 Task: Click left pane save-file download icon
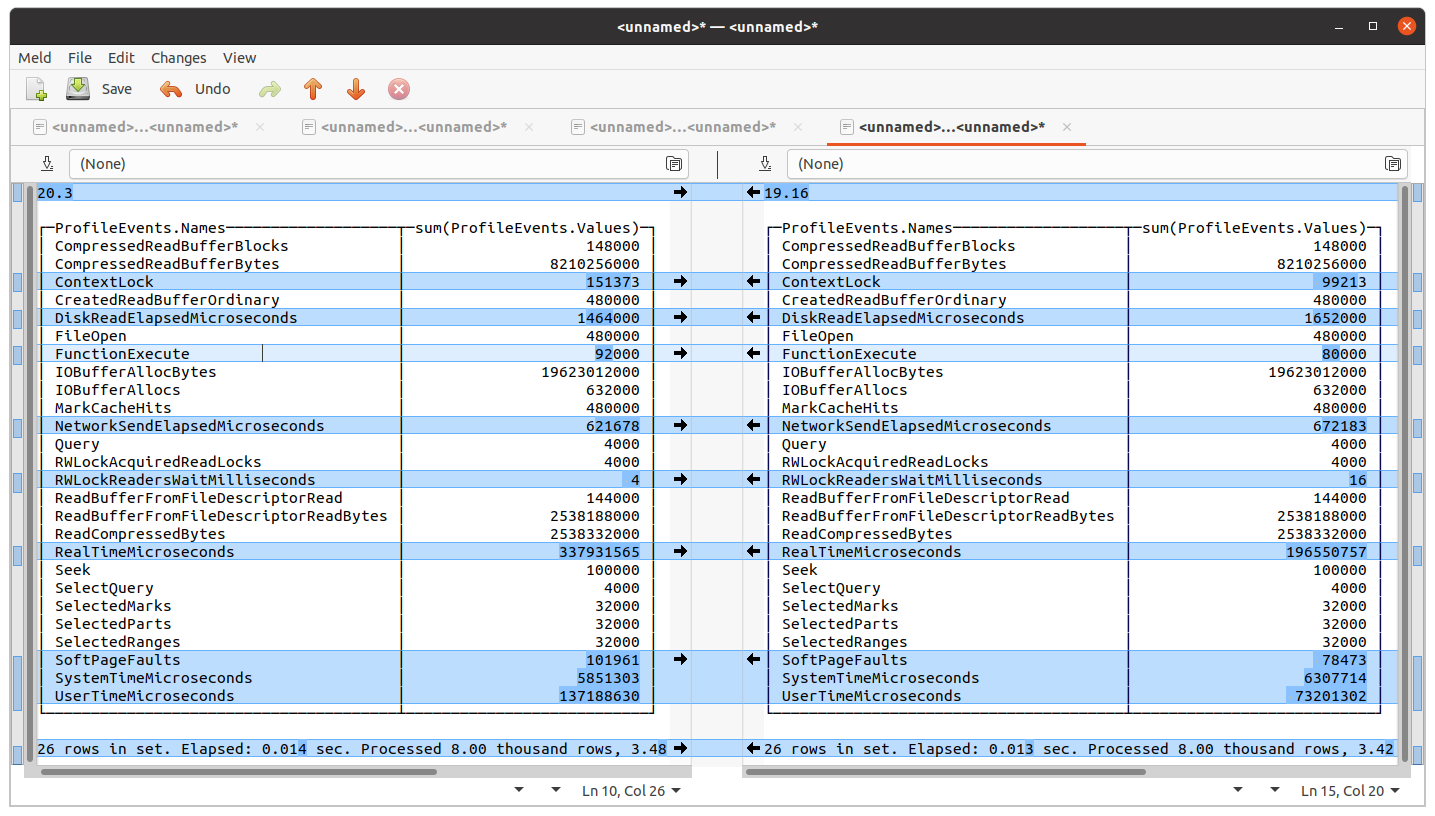tap(47, 164)
